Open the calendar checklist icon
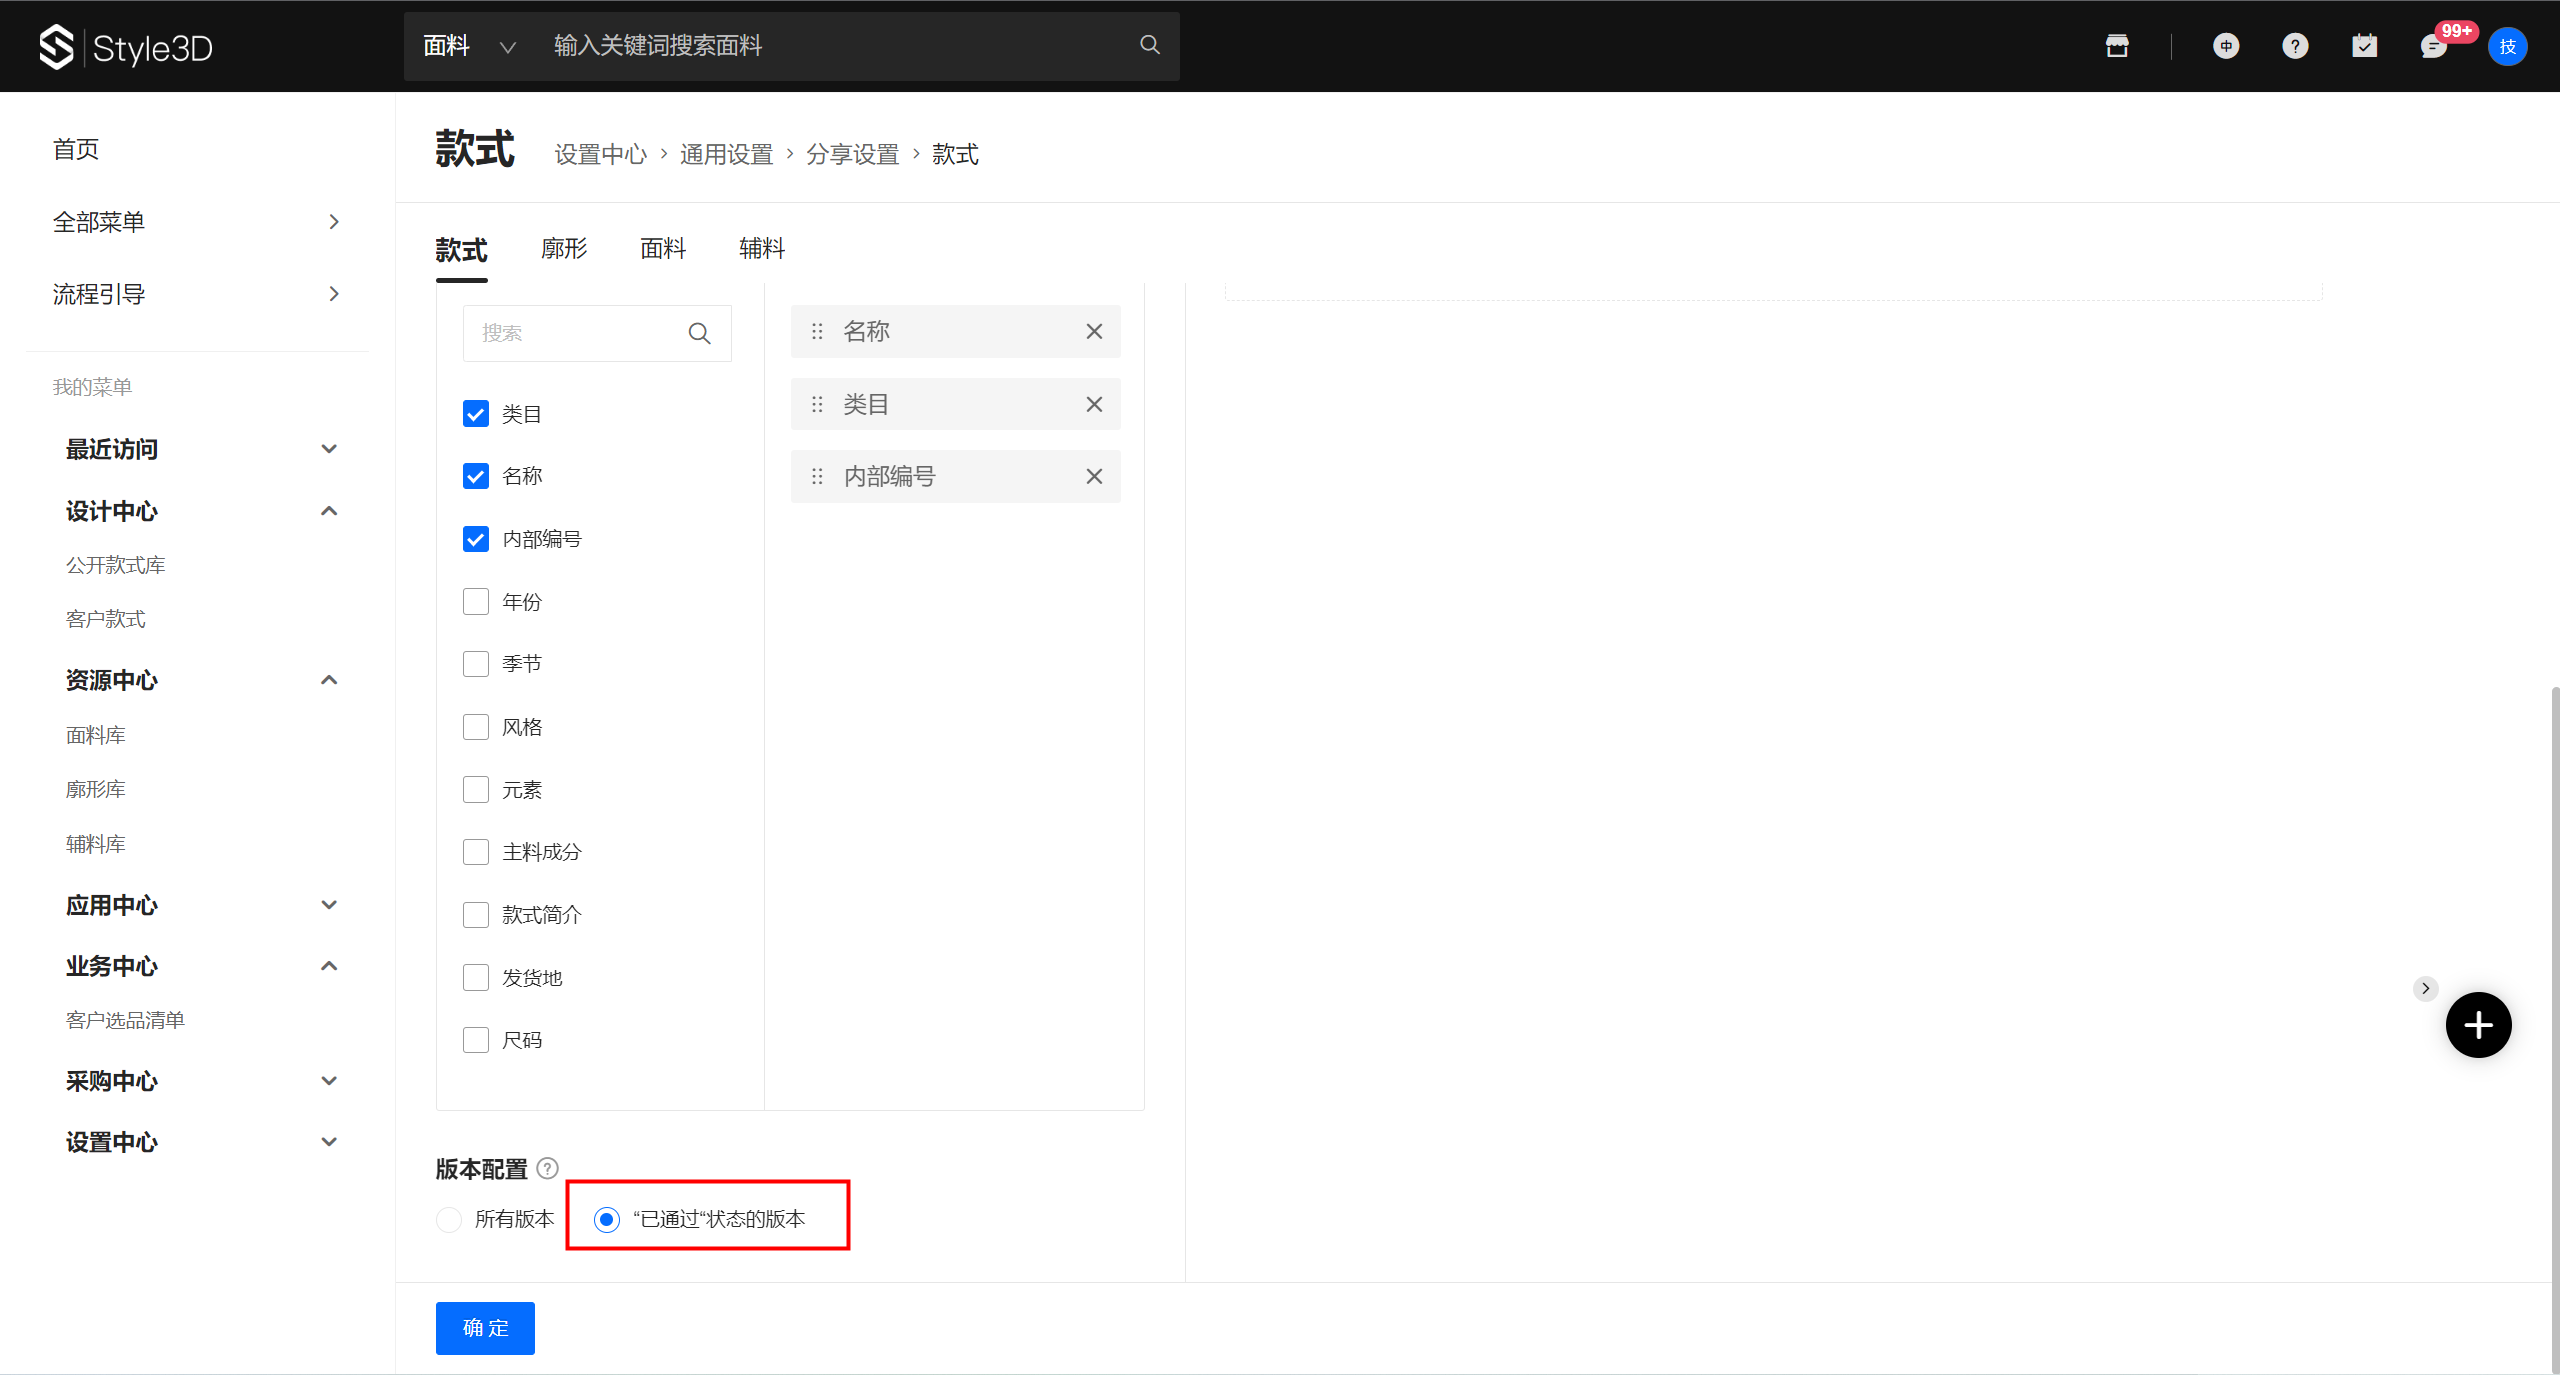 2365,46
